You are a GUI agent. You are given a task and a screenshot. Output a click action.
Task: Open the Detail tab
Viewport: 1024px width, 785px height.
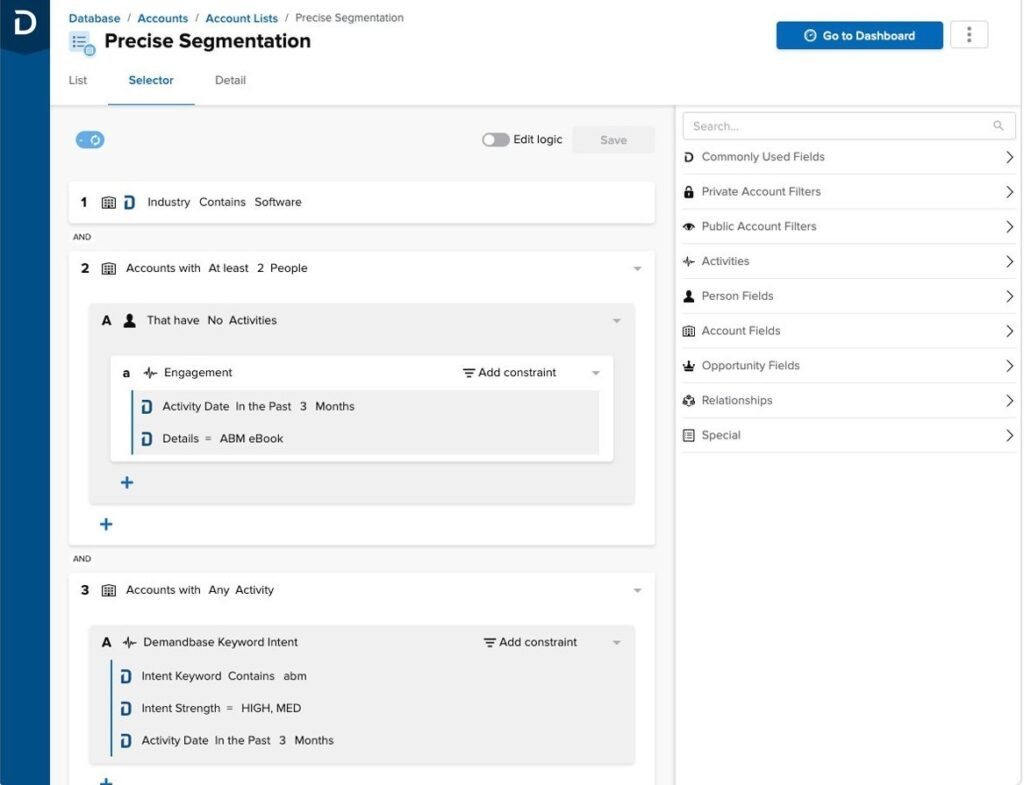tap(231, 80)
